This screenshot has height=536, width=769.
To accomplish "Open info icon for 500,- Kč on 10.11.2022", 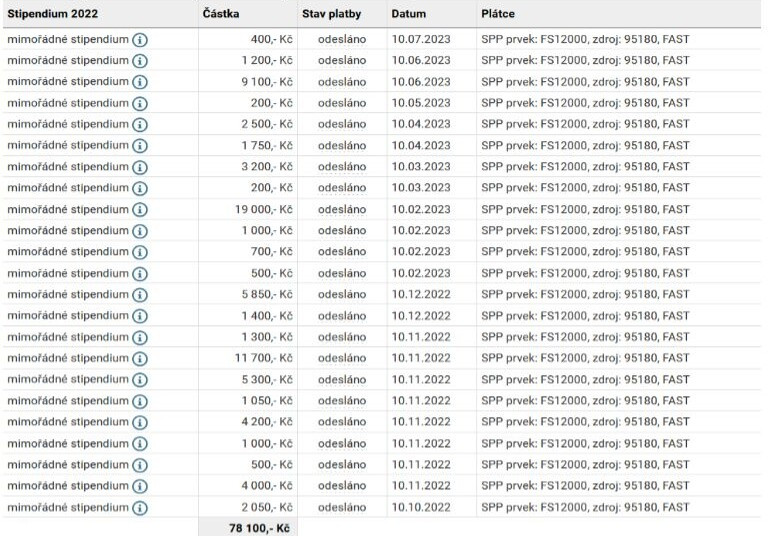I will [140, 465].
